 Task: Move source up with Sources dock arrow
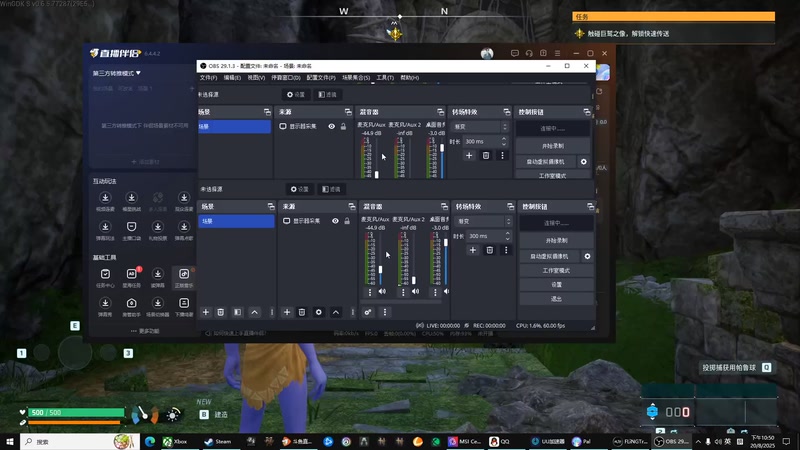coord(336,312)
